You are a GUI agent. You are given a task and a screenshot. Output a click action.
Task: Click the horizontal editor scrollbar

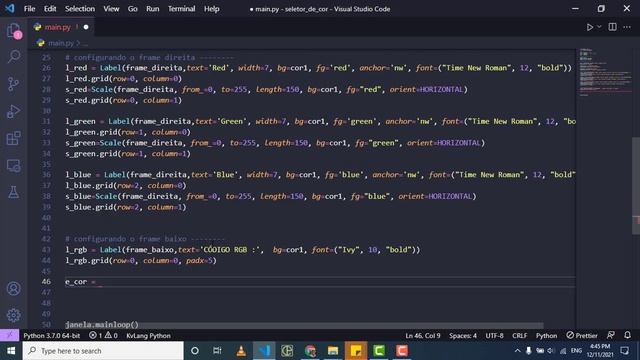click(304, 325)
